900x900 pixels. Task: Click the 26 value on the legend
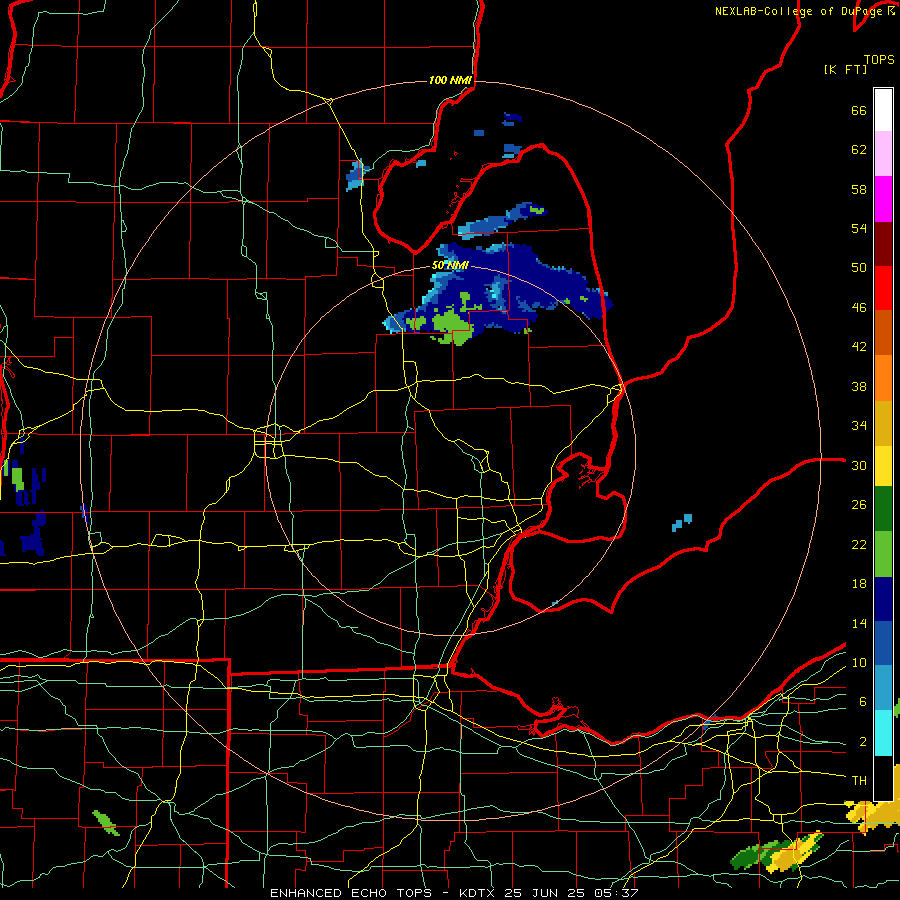pos(859,505)
